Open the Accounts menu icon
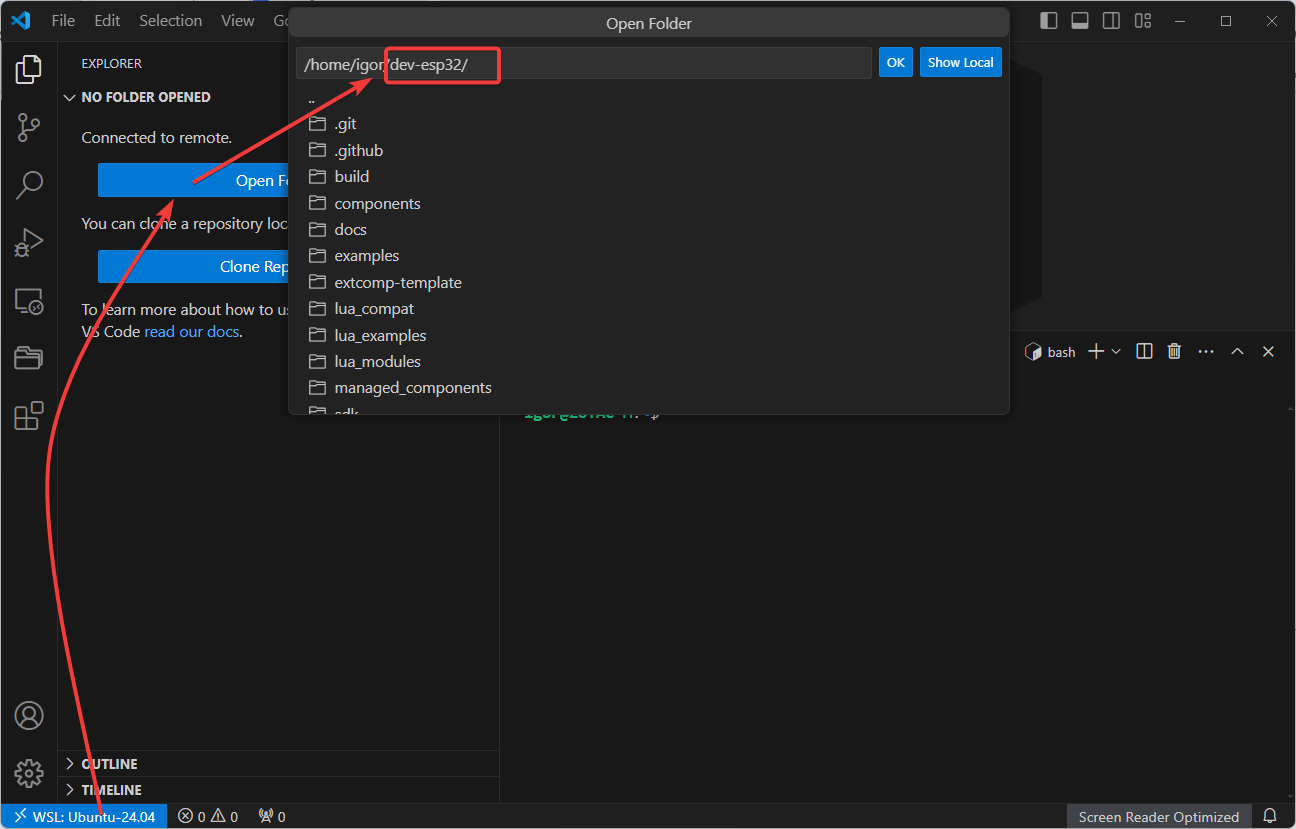 (x=29, y=715)
